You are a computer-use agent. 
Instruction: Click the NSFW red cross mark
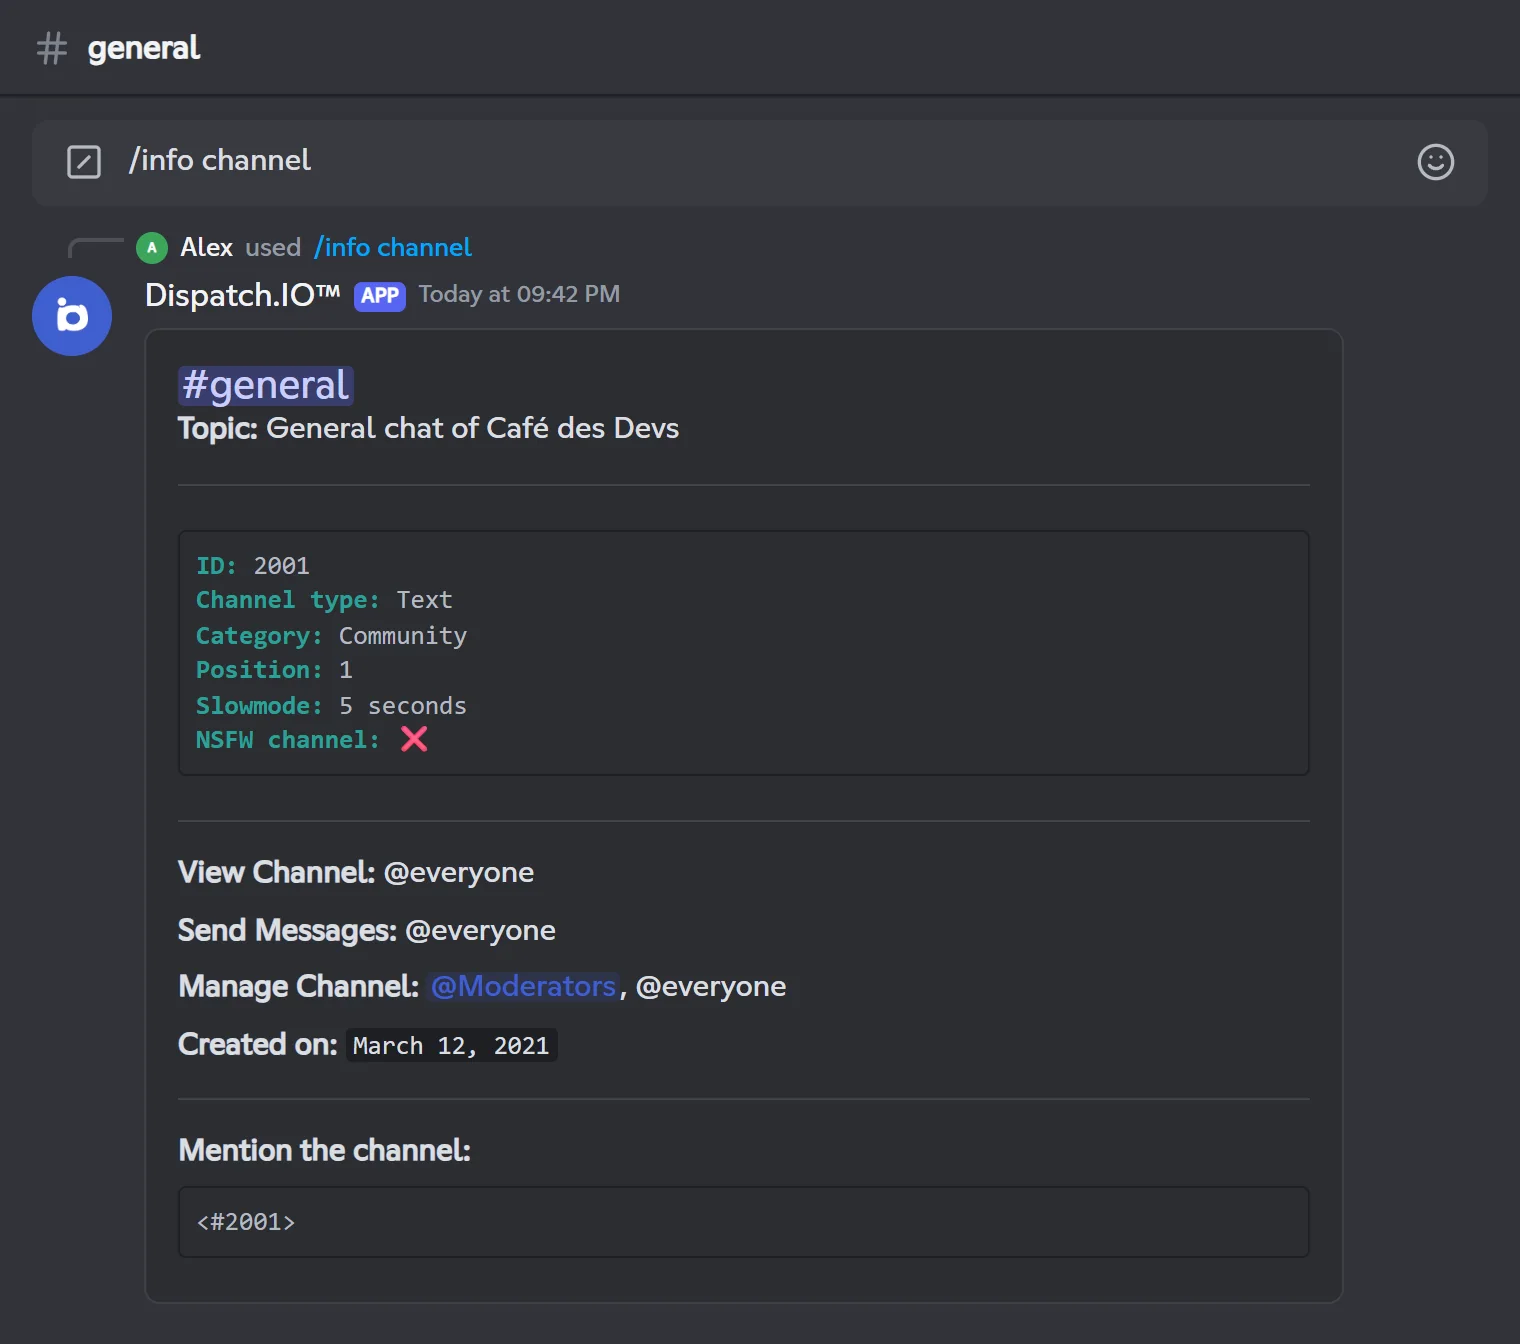tap(414, 739)
